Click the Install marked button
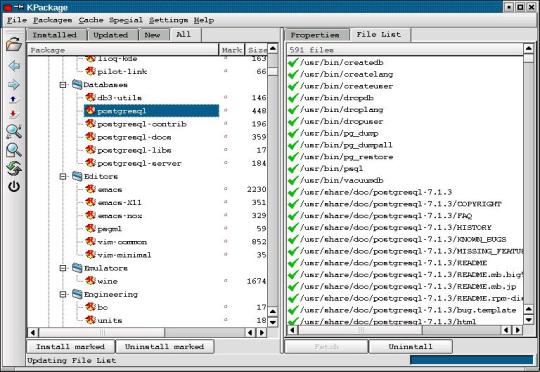Viewport: 540px width, 372px height. point(71,347)
